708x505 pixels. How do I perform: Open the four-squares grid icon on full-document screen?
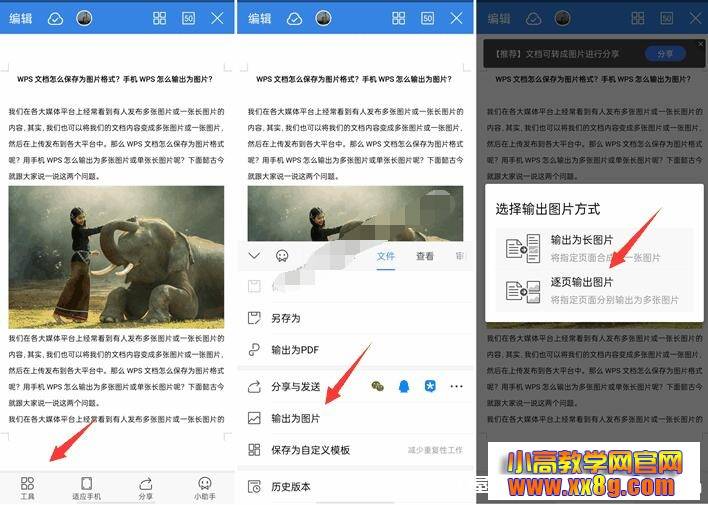pos(159,18)
